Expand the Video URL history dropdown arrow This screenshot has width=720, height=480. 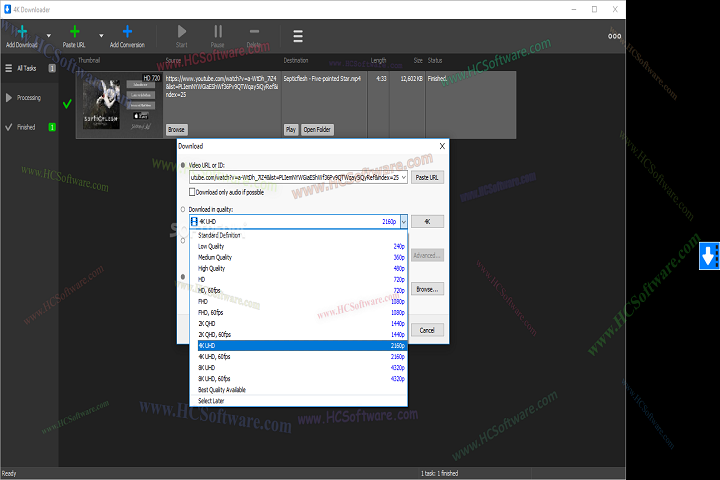point(404,177)
